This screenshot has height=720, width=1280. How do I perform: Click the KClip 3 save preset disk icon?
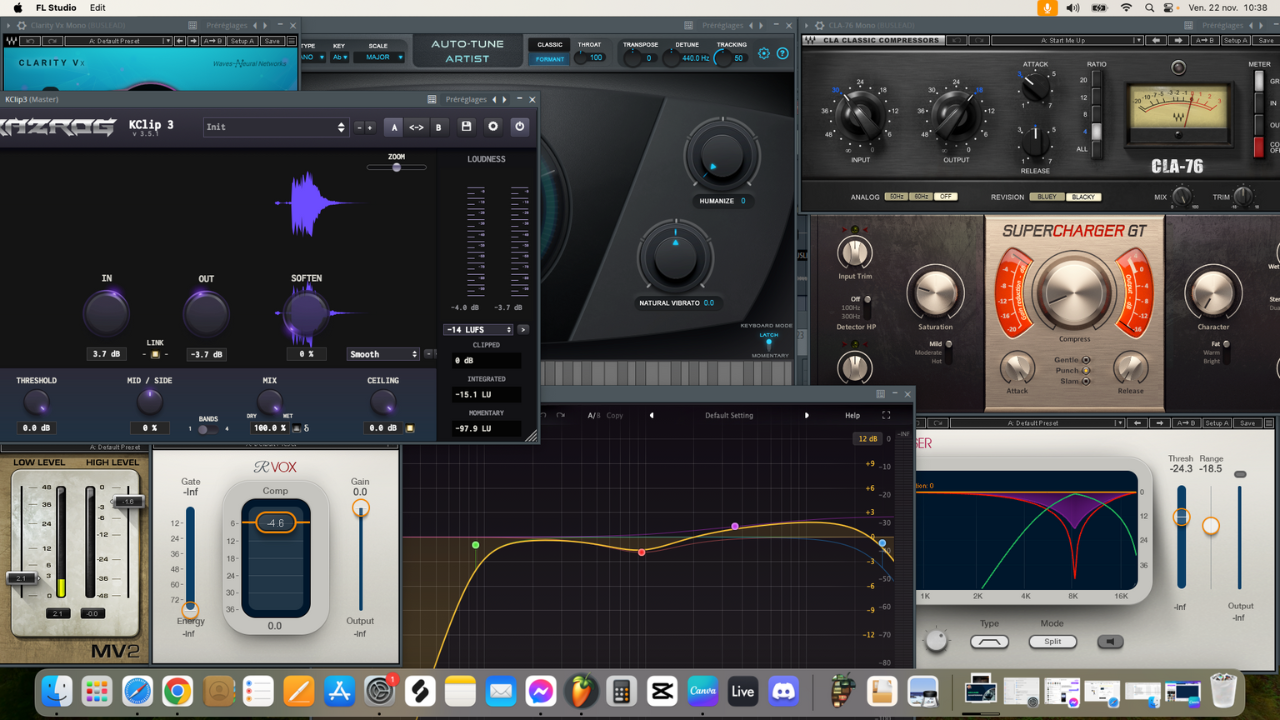pos(466,127)
